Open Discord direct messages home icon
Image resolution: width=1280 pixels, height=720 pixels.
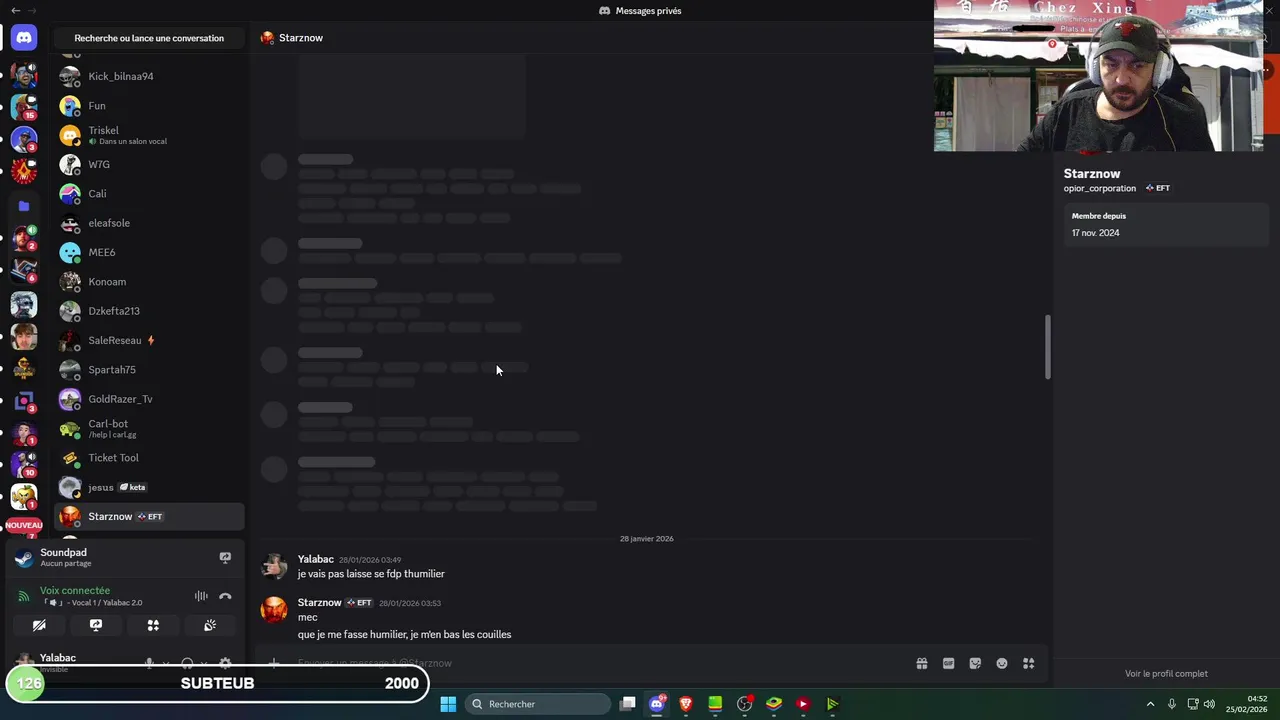tap(24, 38)
